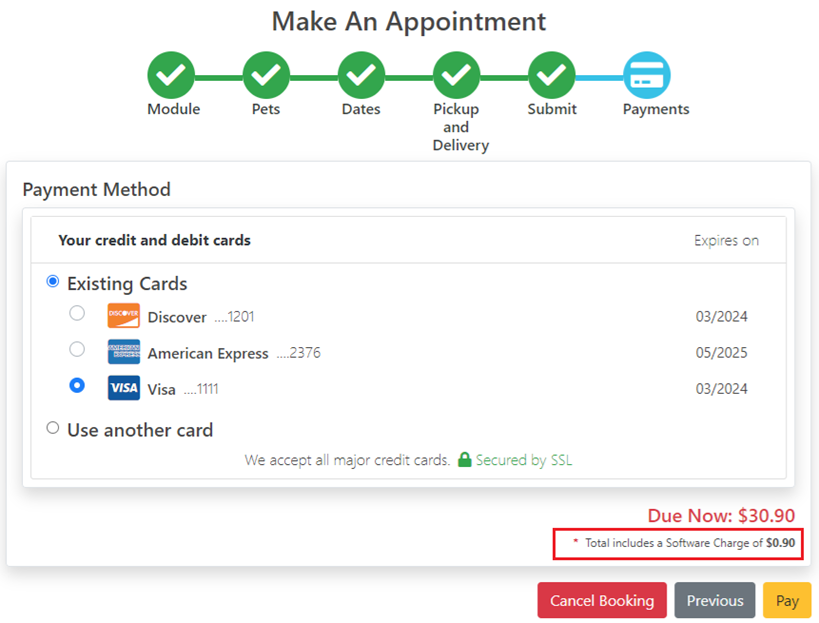
Task: Click the Submit step checkmark icon
Action: pyautogui.click(x=551, y=75)
